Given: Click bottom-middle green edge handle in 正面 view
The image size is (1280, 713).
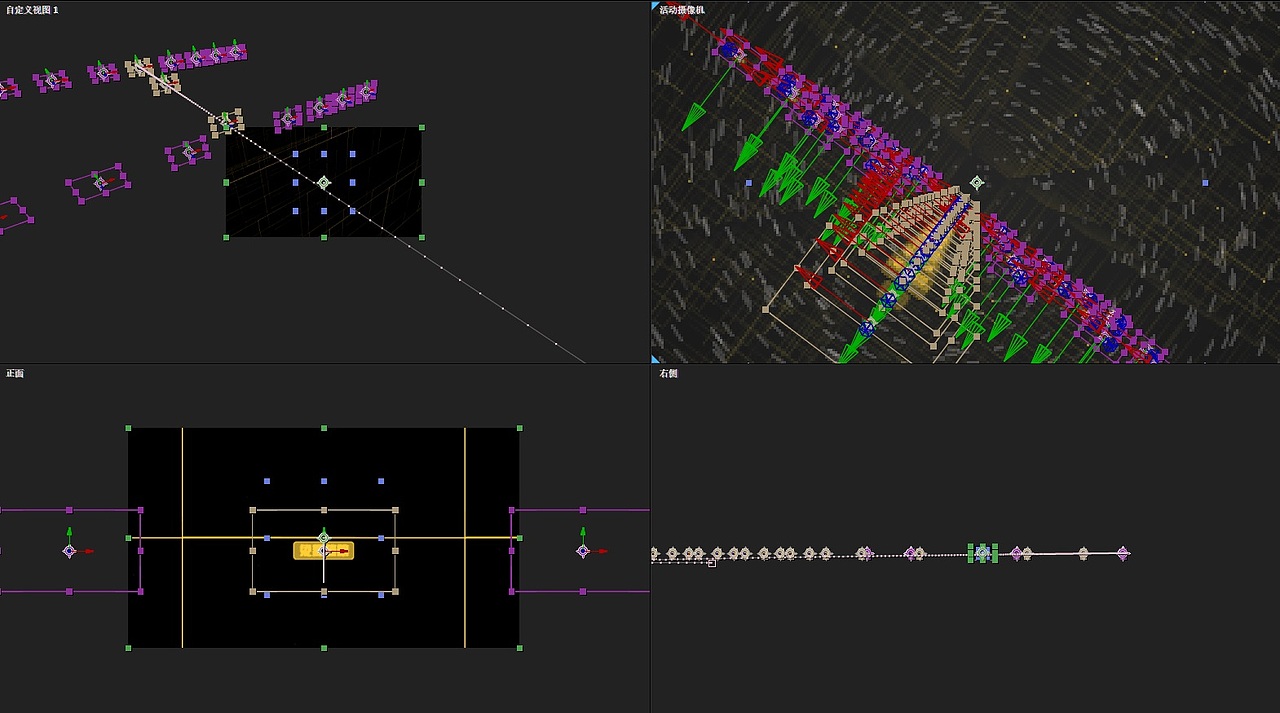Looking at the screenshot, I should (324, 648).
